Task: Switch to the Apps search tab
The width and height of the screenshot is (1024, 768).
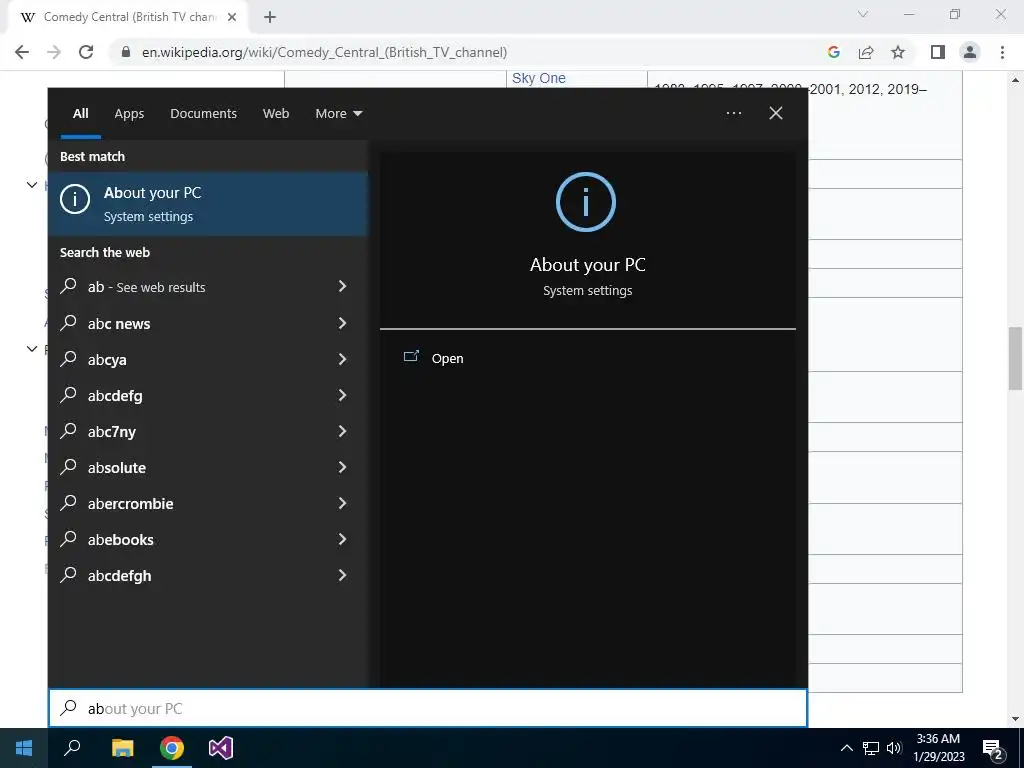Action: [x=129, y=114]
